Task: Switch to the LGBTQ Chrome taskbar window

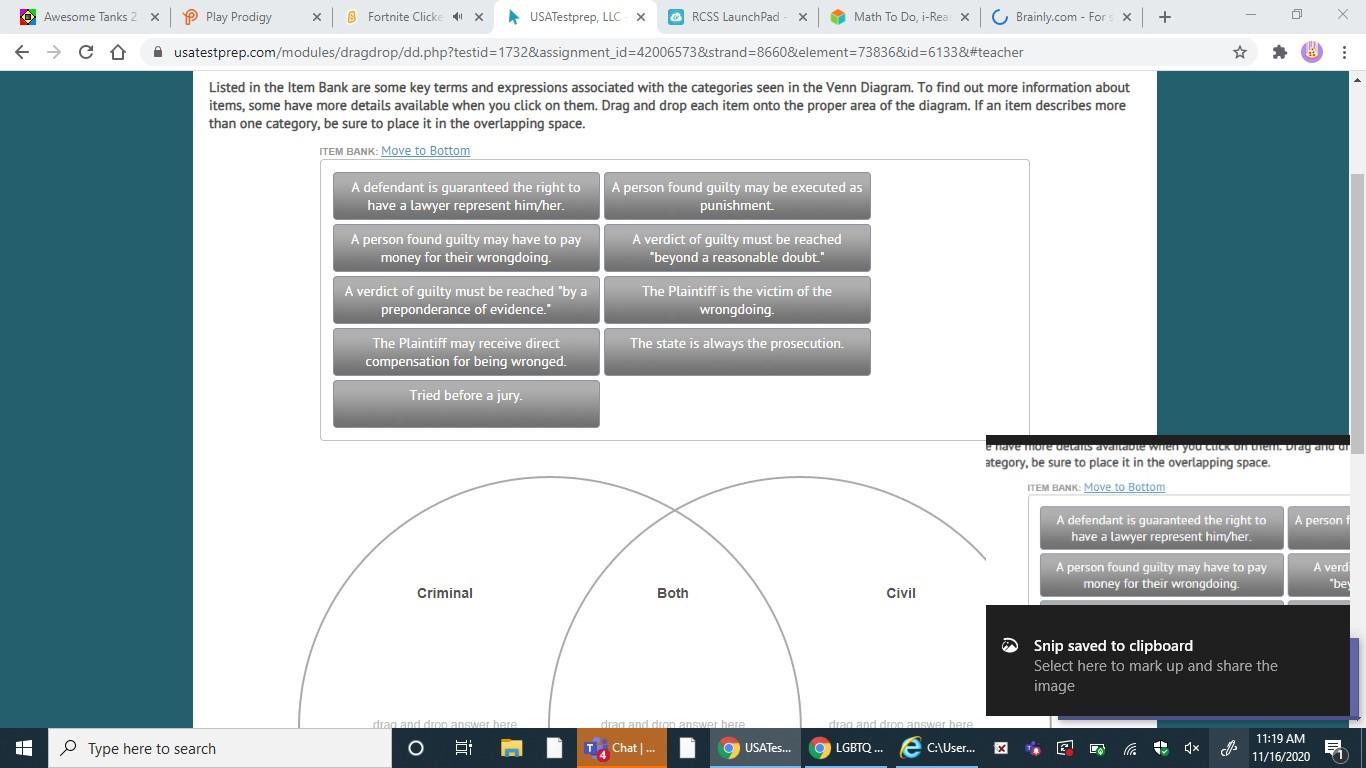Action: [846, 748]
